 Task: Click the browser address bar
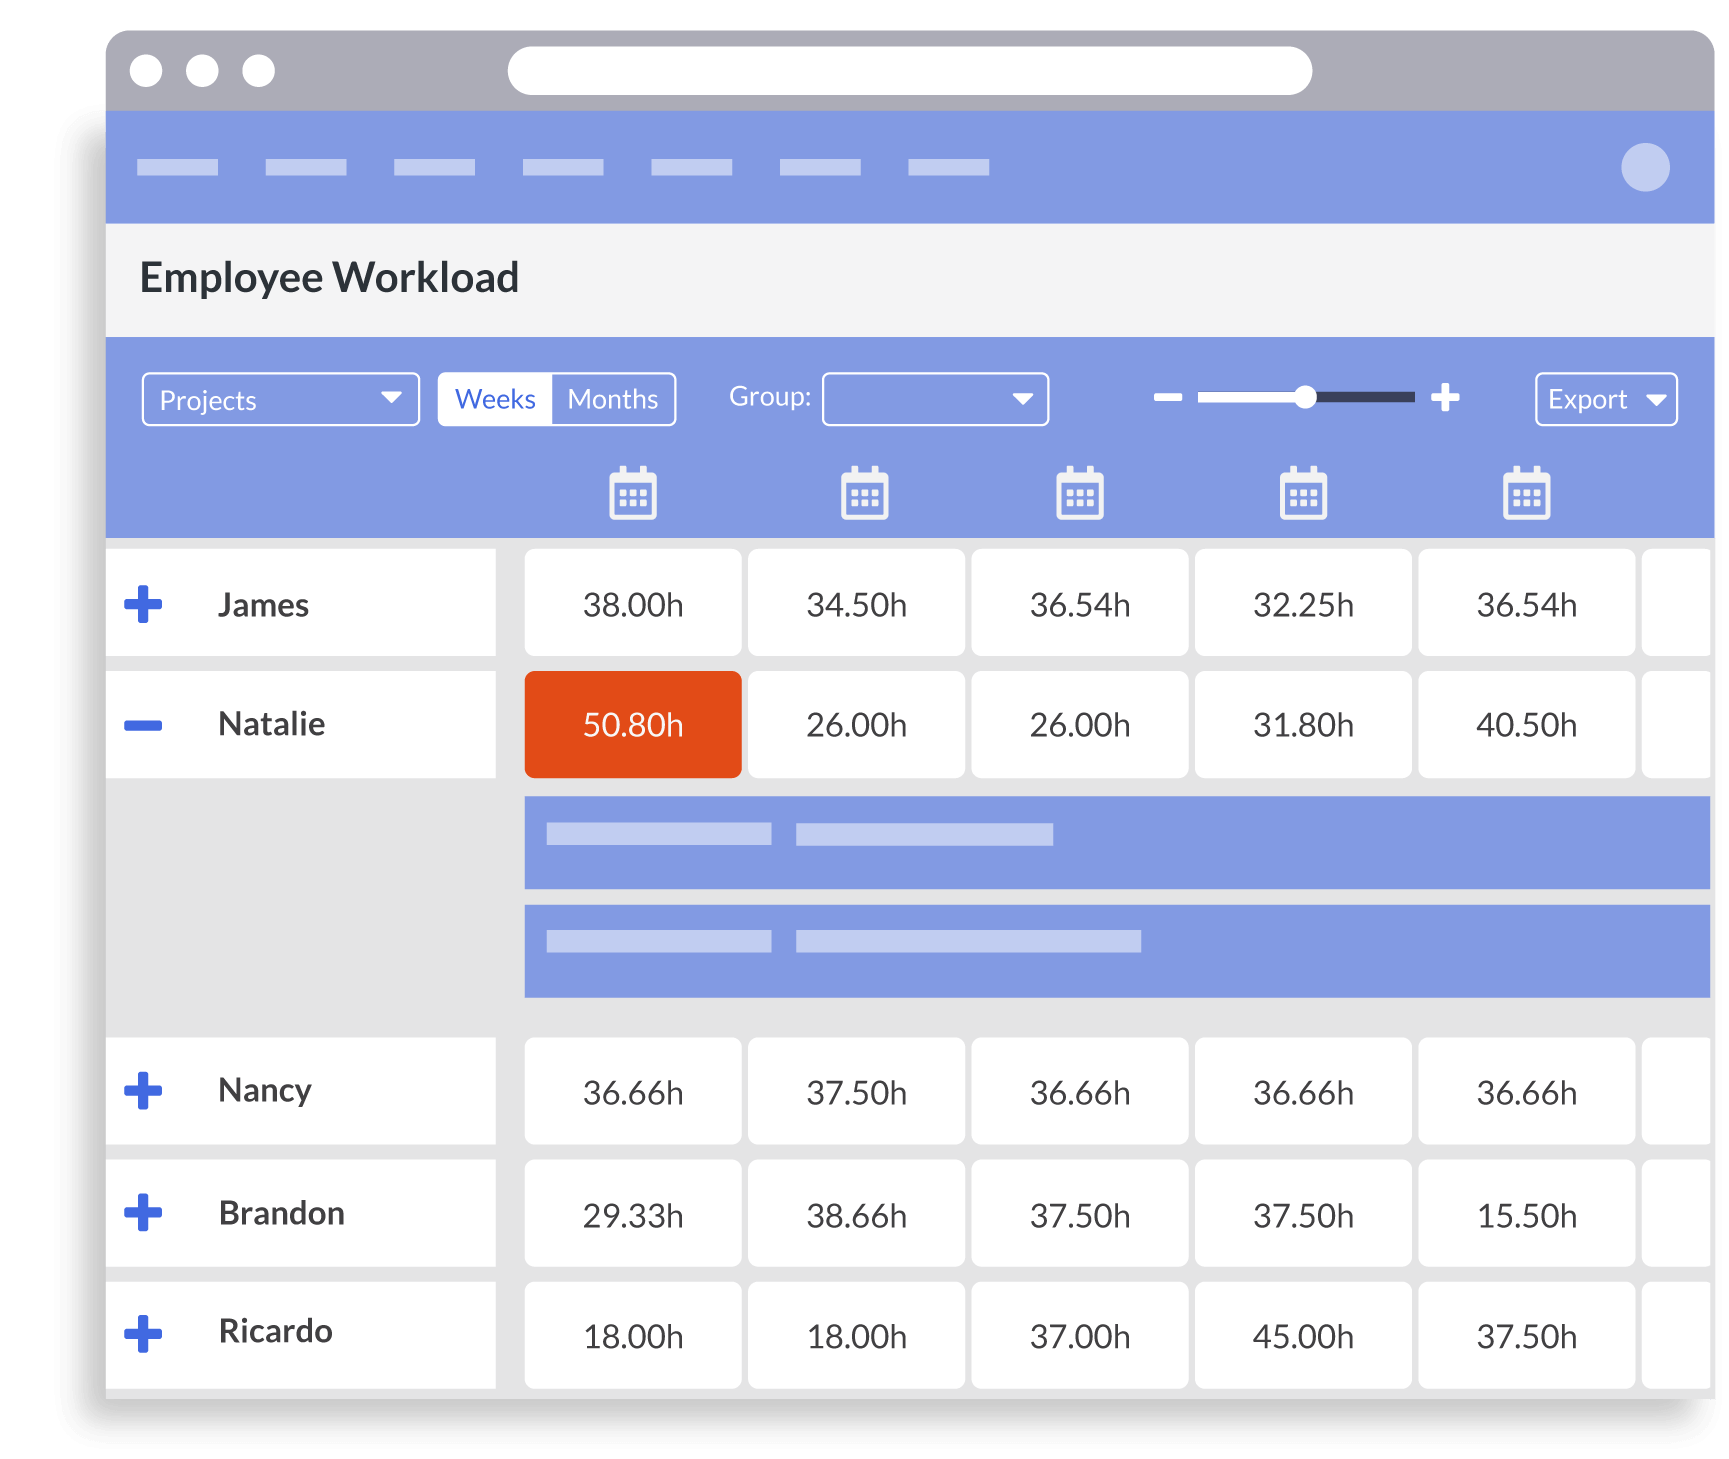910,71
